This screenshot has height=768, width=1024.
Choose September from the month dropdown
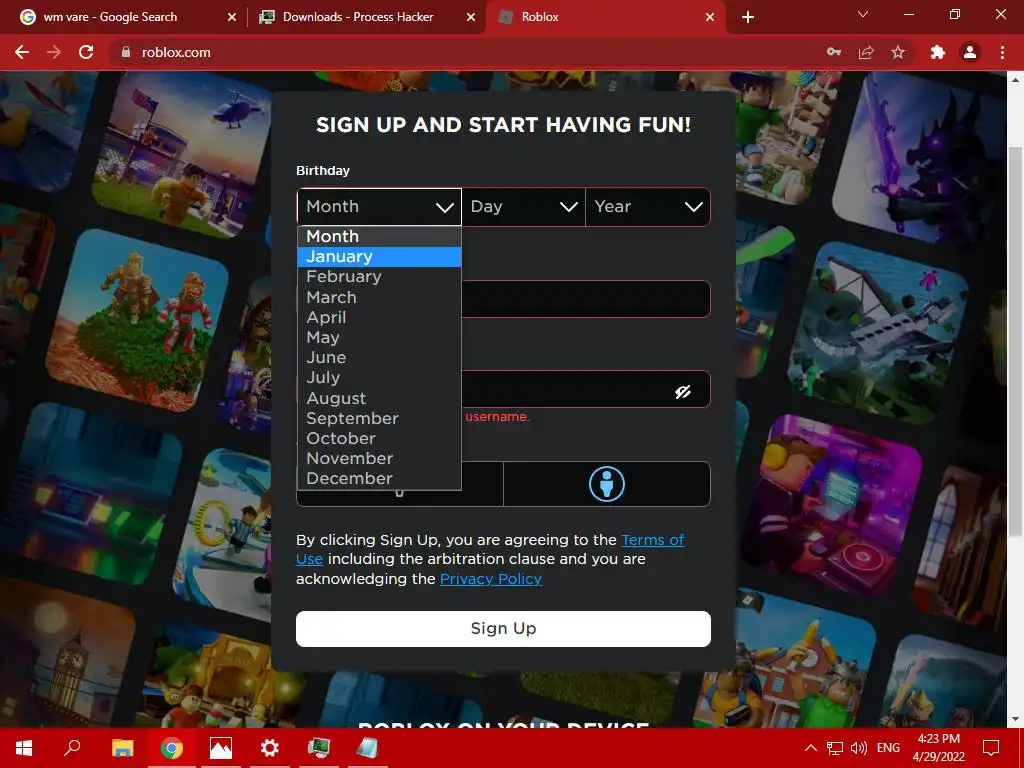(x=379, y=419)
